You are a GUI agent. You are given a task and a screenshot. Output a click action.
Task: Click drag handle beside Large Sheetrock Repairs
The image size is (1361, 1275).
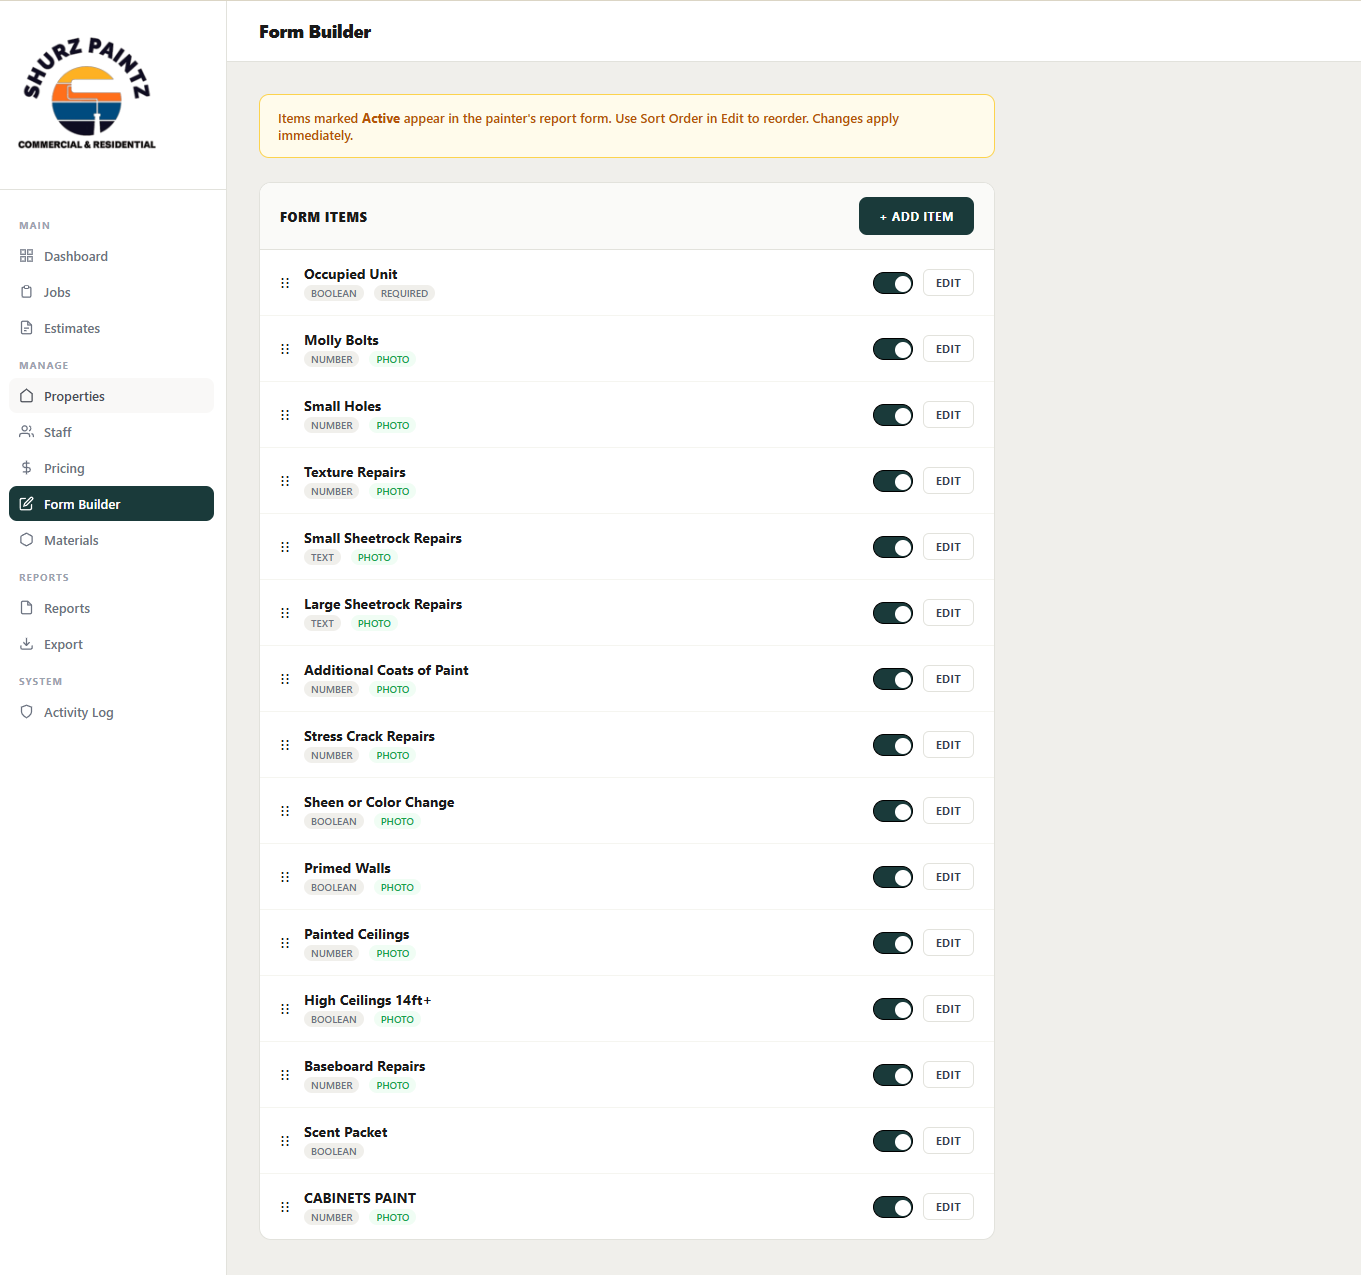tap(285, 613)
